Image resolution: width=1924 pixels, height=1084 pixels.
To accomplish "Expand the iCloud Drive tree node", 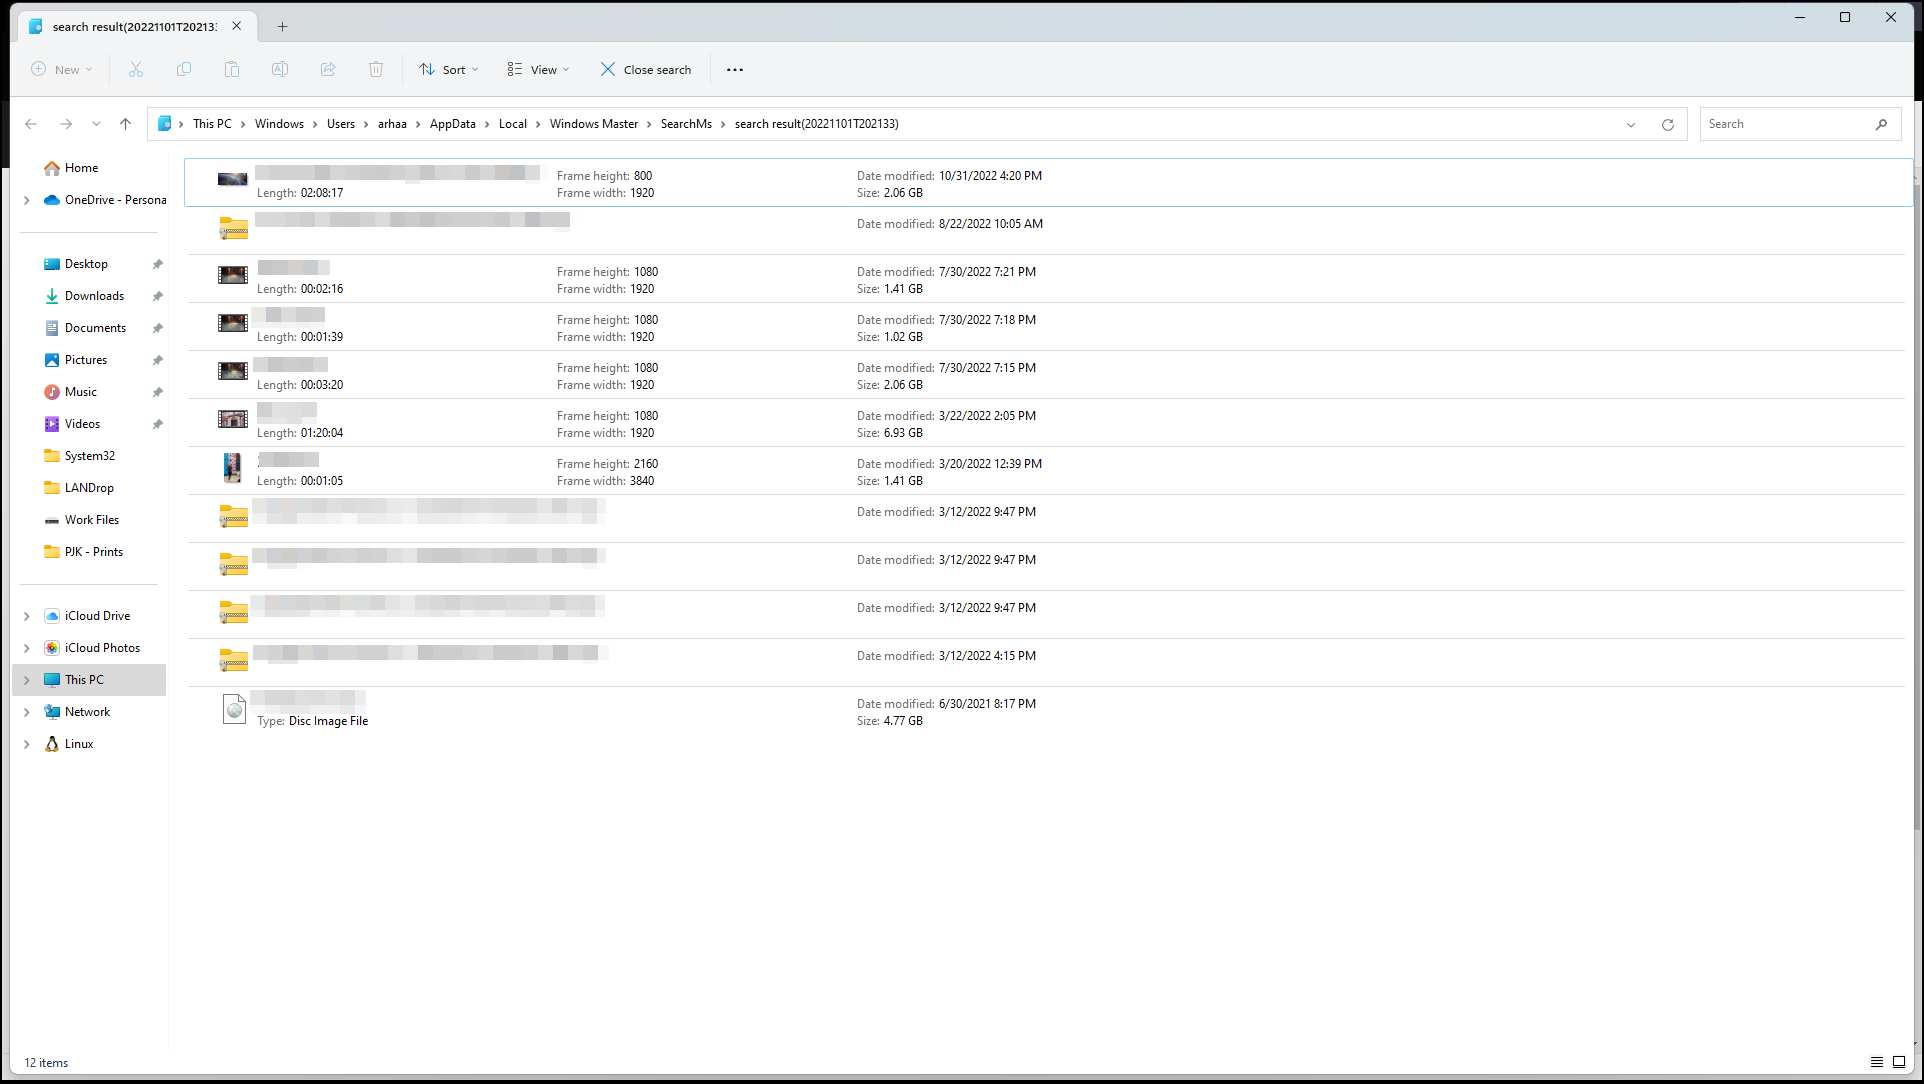I will (x=27, y=616).
